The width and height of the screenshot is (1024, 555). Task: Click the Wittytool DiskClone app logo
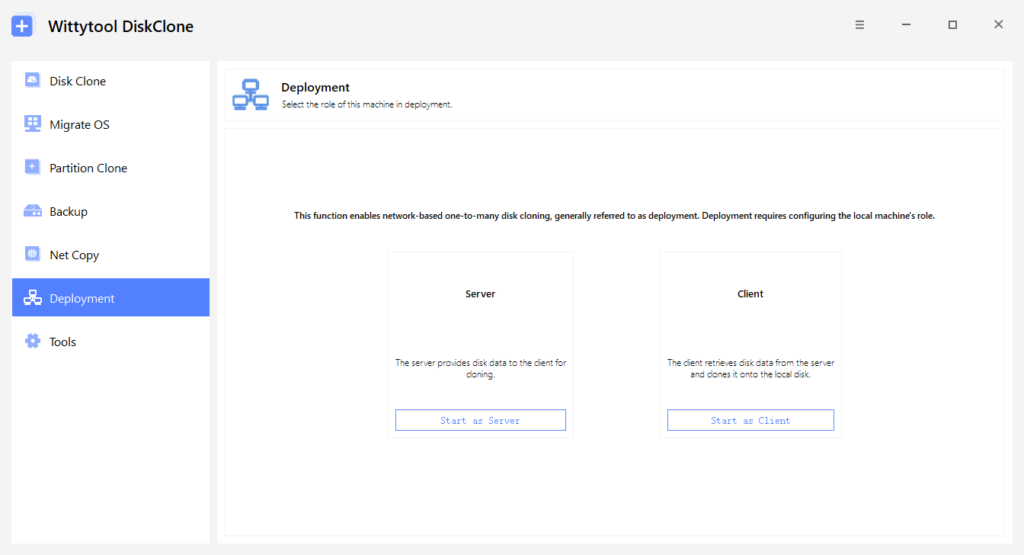[x=22, y=26]
